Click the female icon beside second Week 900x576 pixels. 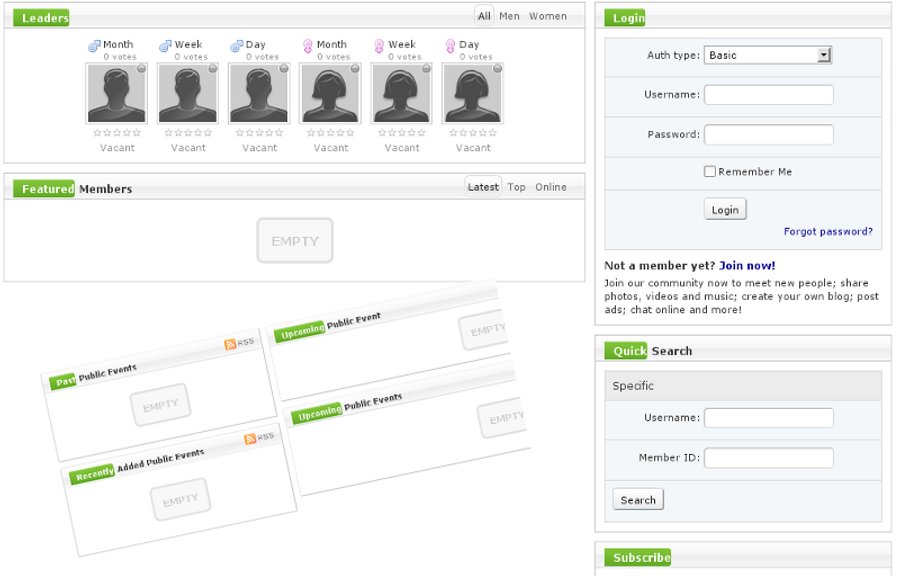(x=379, y=46)
